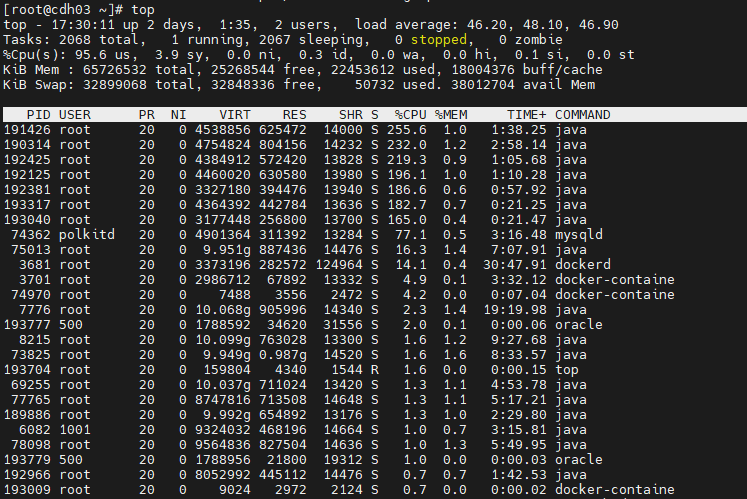Select PID 69255 row
Viewport: 747px width, 499px height.
(31, 385)
